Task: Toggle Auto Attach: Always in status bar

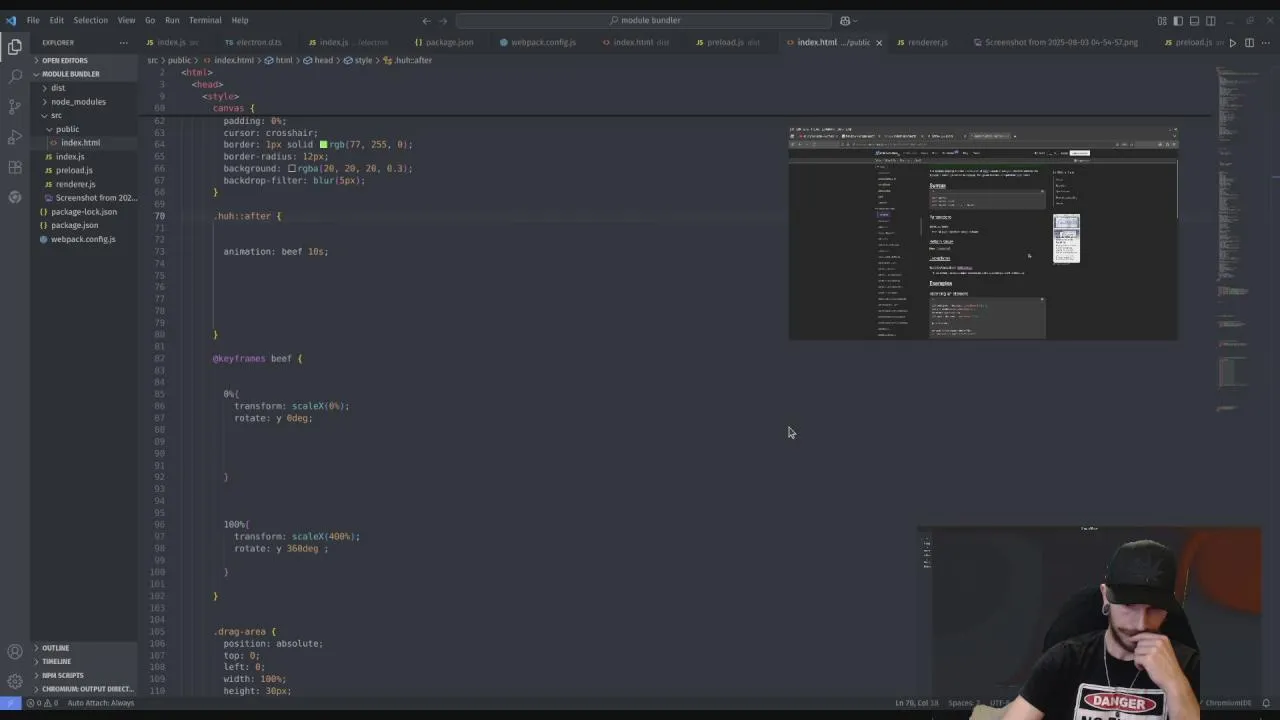Action: click(100, 703)
